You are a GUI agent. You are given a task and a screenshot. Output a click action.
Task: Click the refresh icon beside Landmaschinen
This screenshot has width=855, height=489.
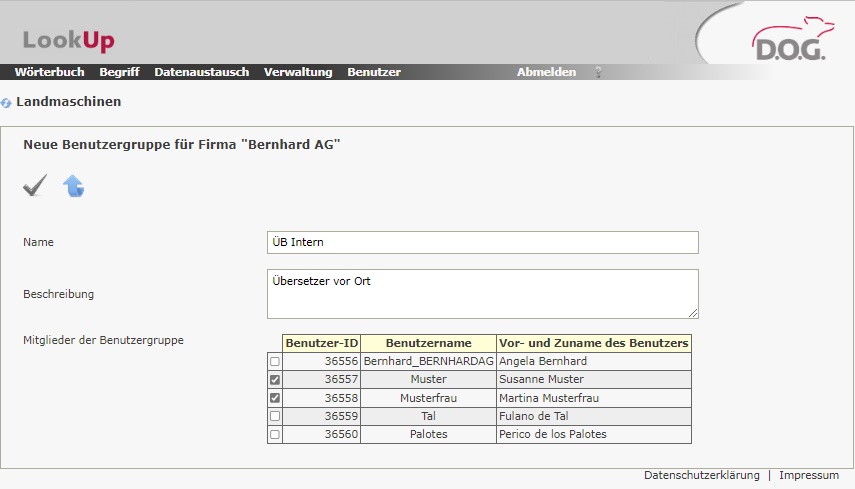pyautogui.click(x=7, y=103)
